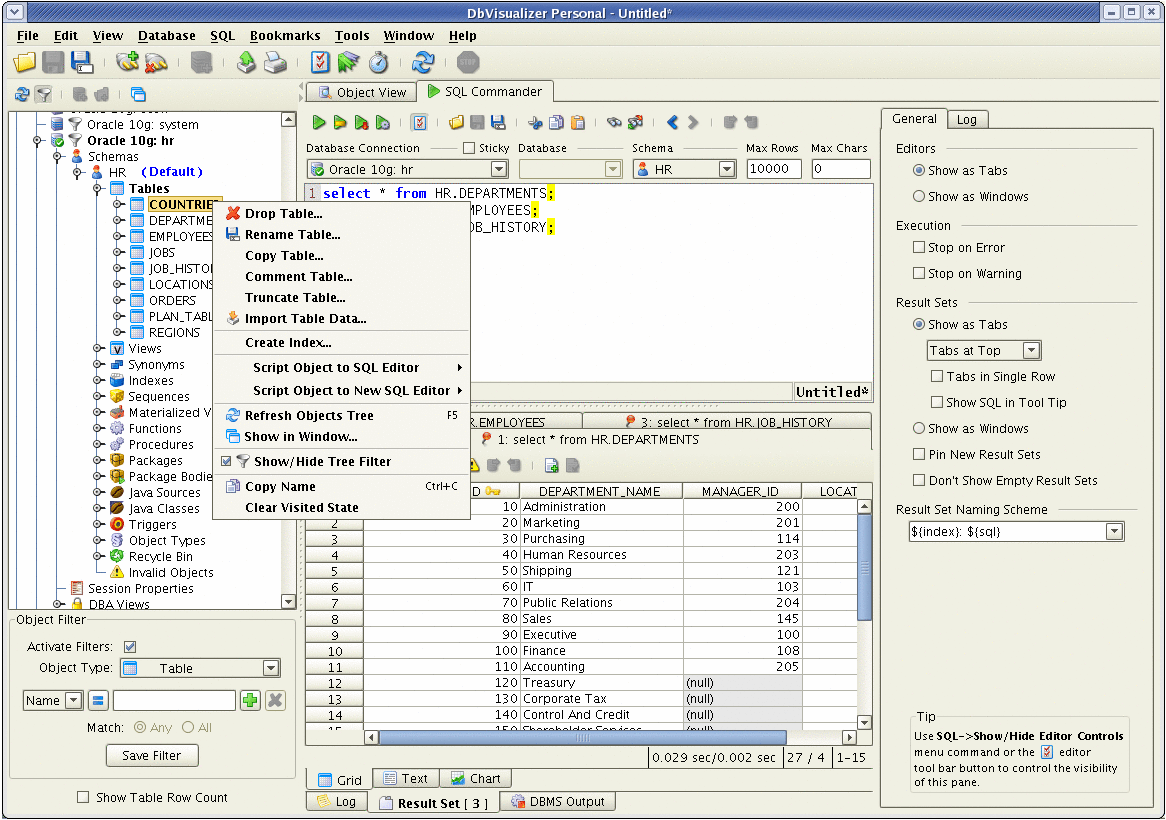This screenshot has height=820, width=1166.
Task: Run SQL with the green execute arrow
Action: point(319,123)
